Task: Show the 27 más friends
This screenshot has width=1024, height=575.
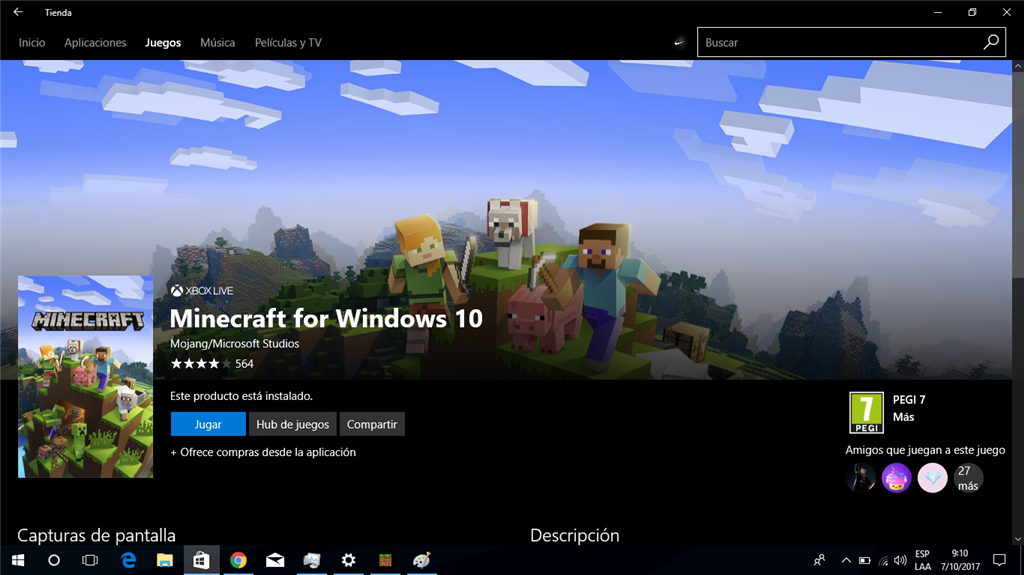Action: click(968, 478)
